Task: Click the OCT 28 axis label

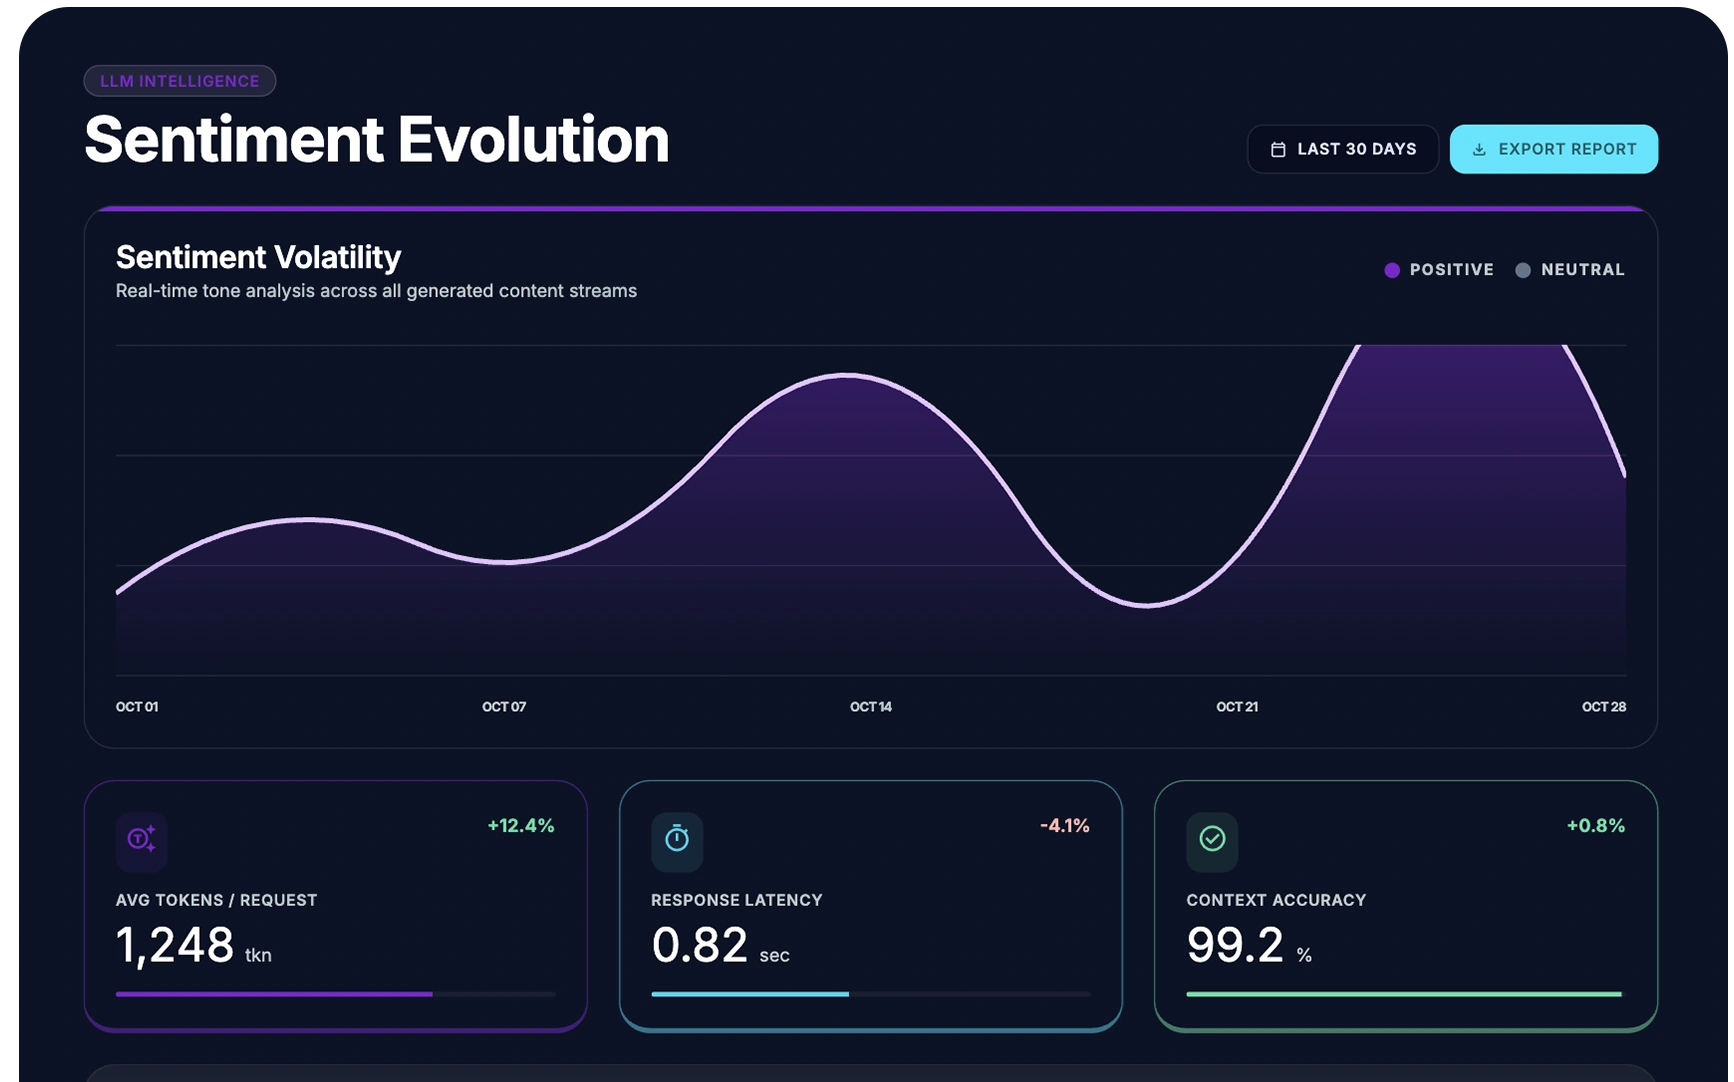Action: tap(1604, 707)
